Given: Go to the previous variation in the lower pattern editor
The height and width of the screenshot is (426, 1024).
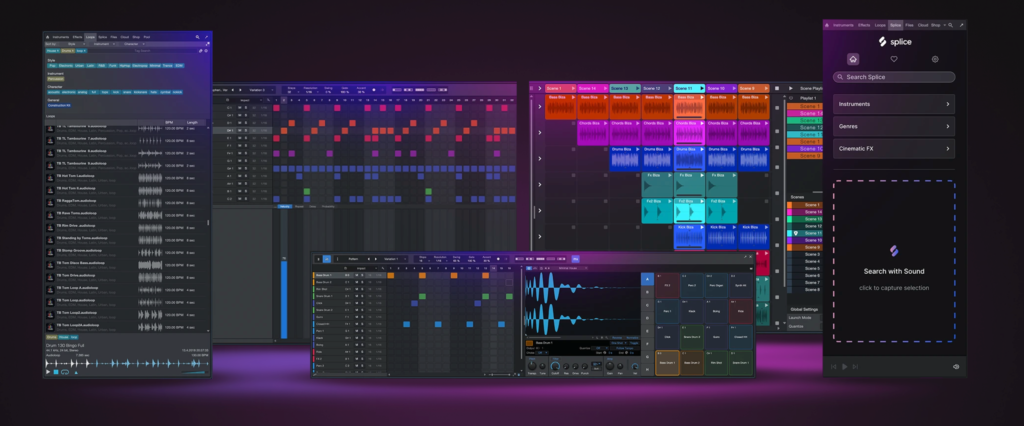Looking at the screenshot, I should pos(369,259).
